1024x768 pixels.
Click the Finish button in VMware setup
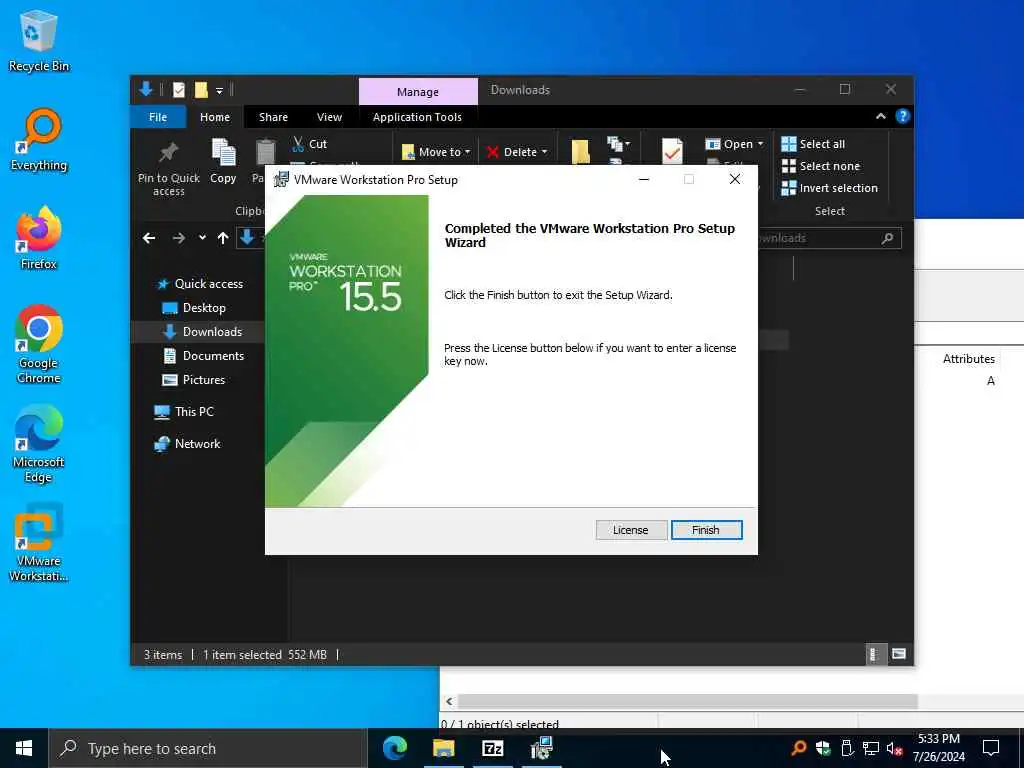(706, 530)
